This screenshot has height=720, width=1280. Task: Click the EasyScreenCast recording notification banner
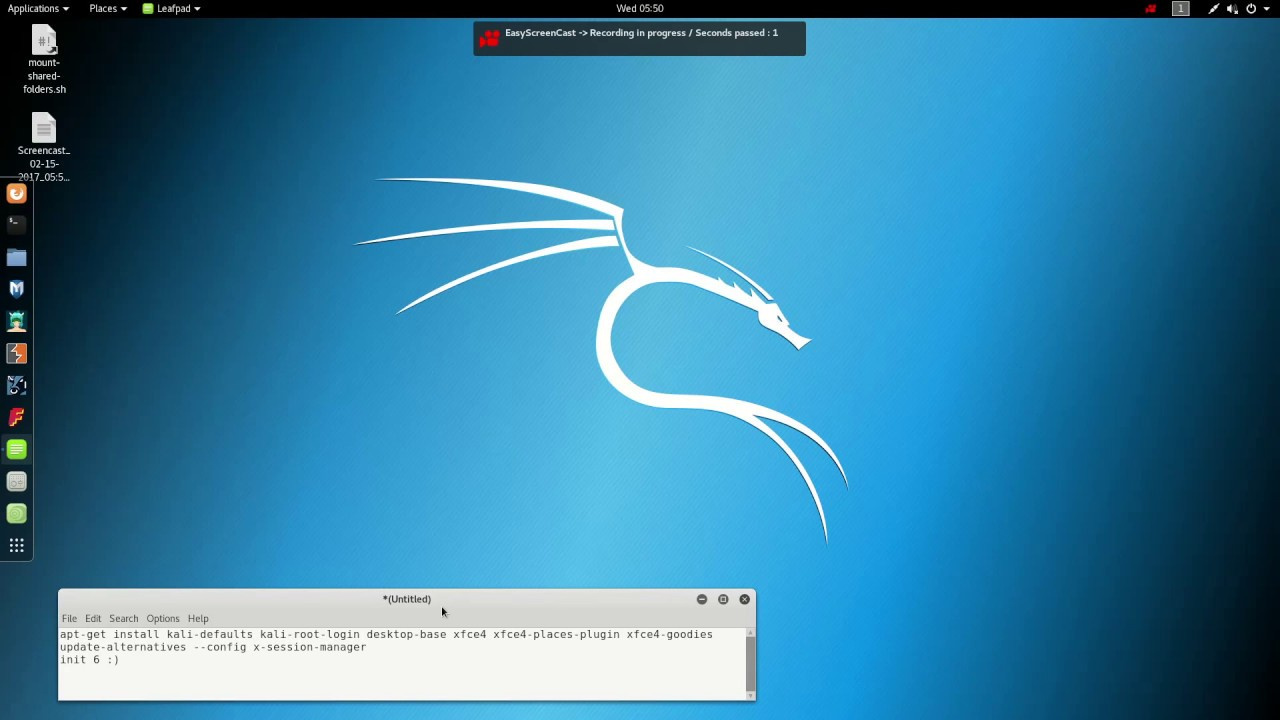click(639, 38)
